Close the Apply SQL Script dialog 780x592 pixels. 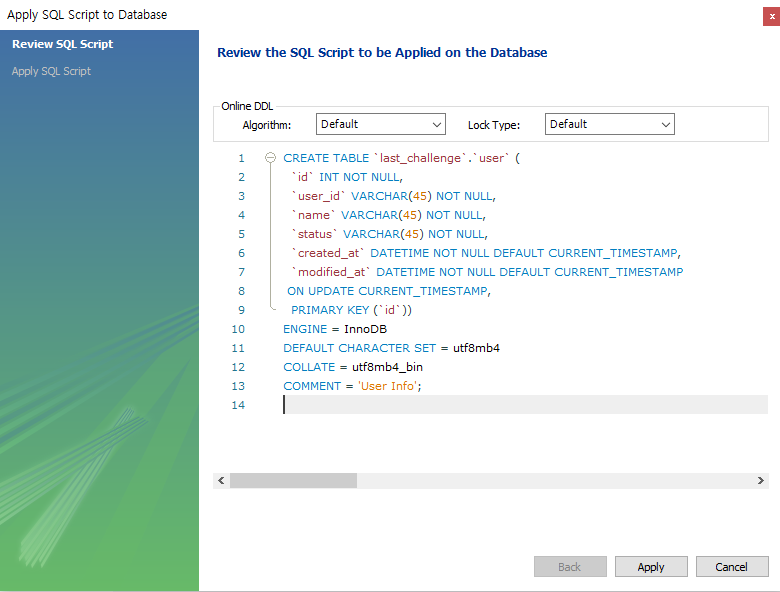[x=772, y=16]
